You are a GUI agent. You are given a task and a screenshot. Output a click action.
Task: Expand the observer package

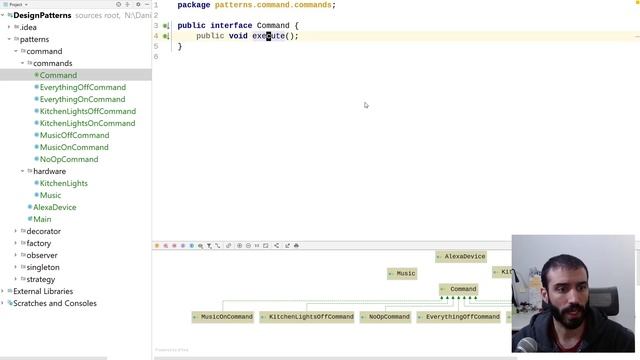[x=16, y=255]
